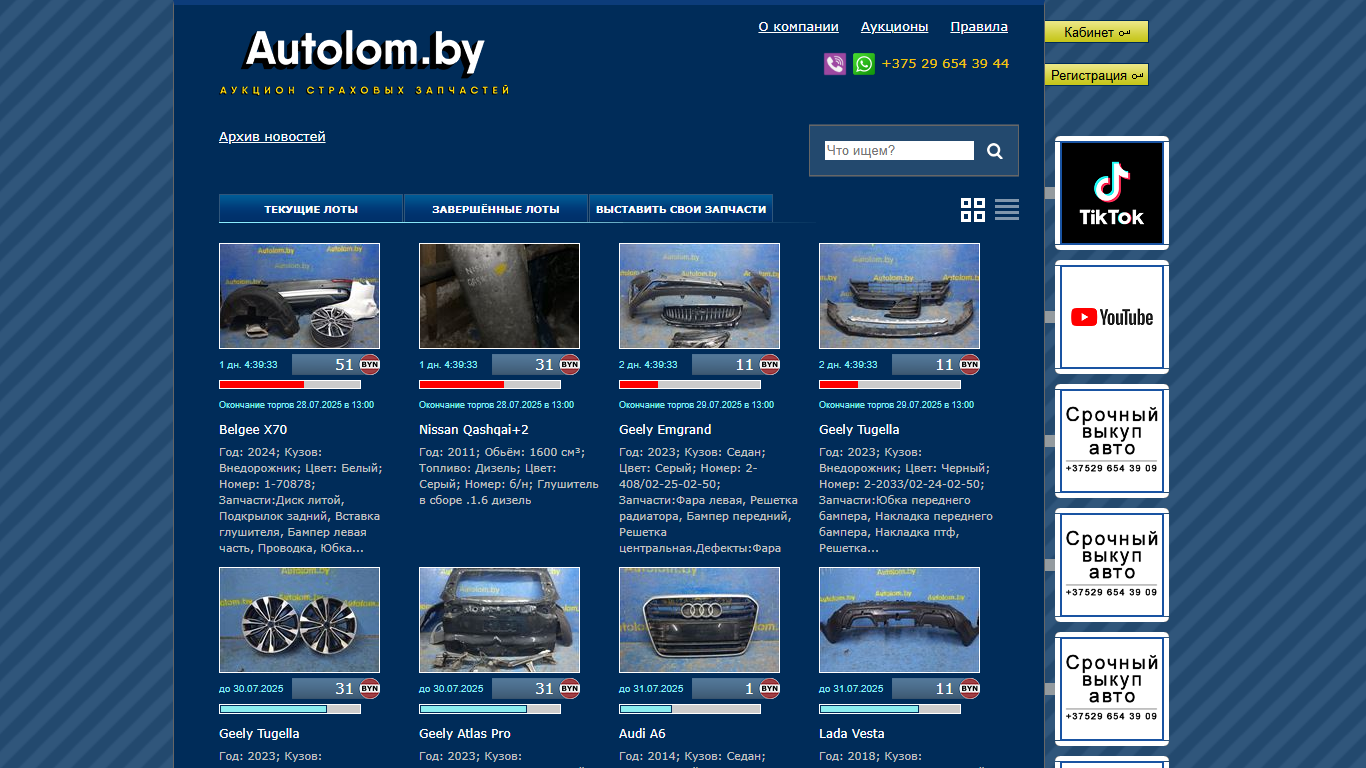Screen dimensions: 1366x768
Task: Click Lada Vesta cyan progress bar
Action: click(x=890, y=709)
